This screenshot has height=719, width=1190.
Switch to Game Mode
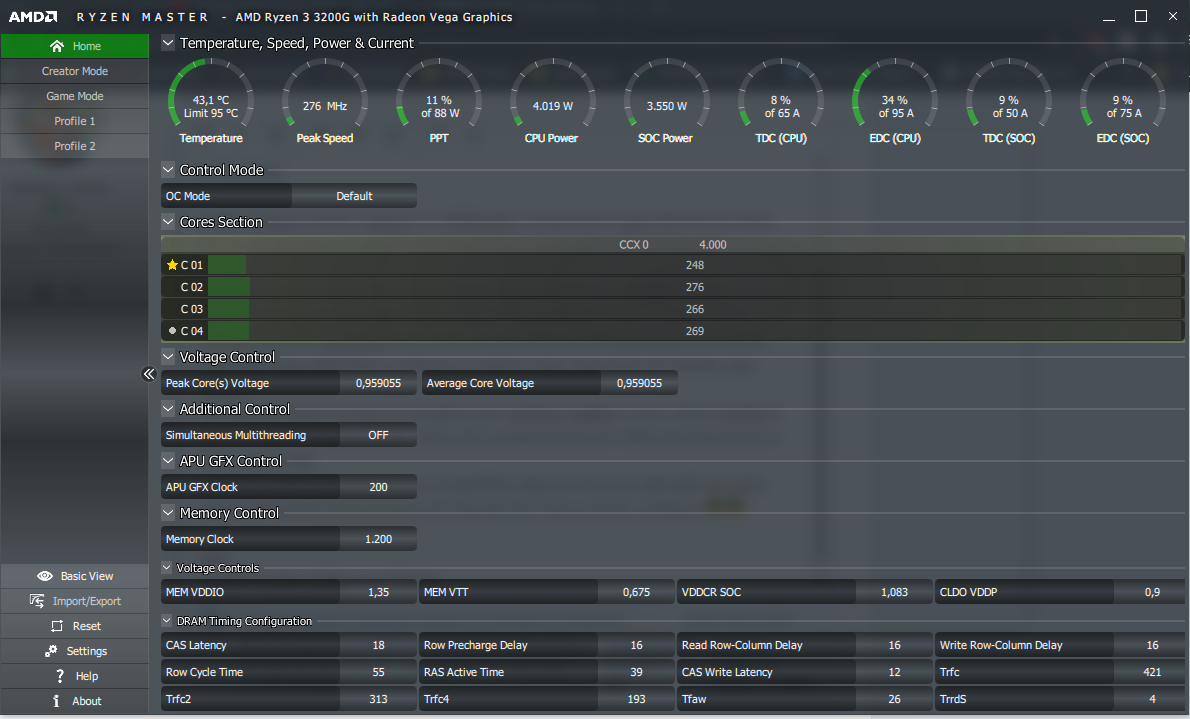75,96
